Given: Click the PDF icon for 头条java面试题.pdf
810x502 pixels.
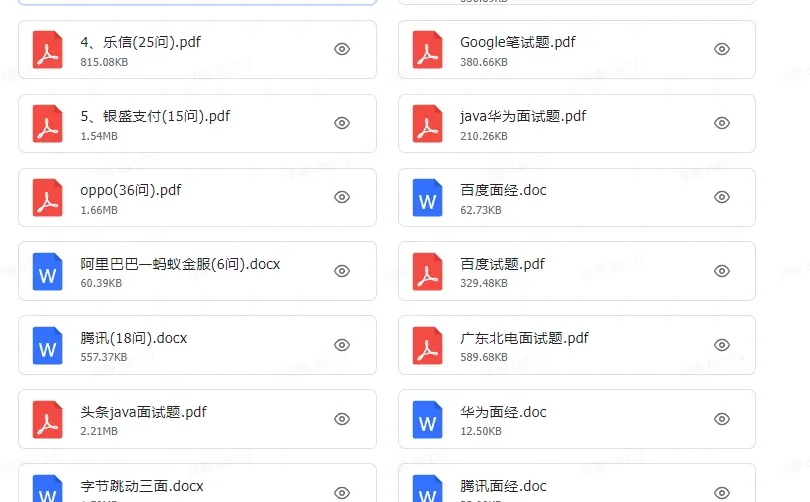Looking at the screenshot, I should pos(48,419).
